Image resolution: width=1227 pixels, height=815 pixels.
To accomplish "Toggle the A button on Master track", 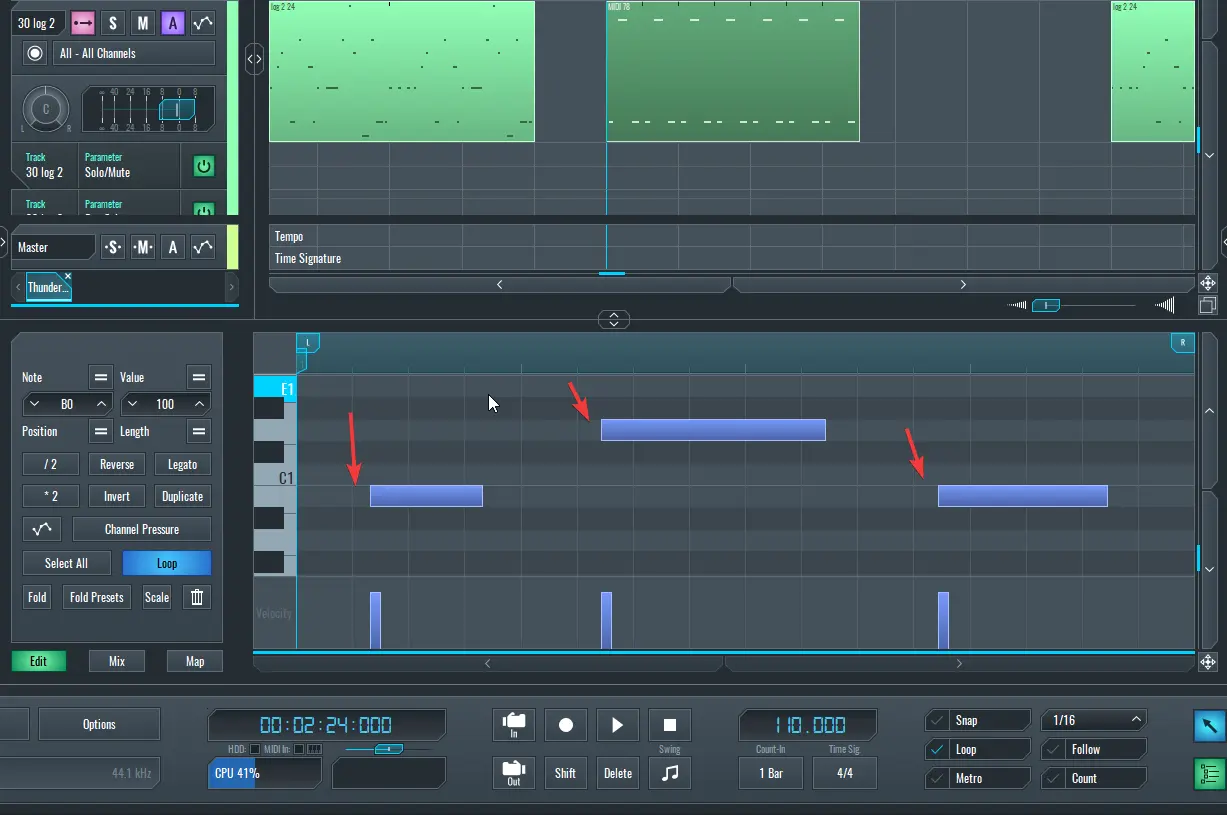I will pos(173,247).
